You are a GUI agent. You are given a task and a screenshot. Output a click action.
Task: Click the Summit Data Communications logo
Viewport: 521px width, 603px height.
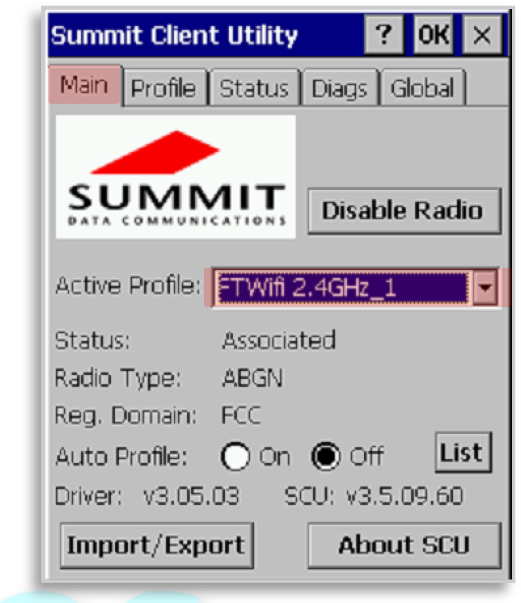(x=176, y=177)
